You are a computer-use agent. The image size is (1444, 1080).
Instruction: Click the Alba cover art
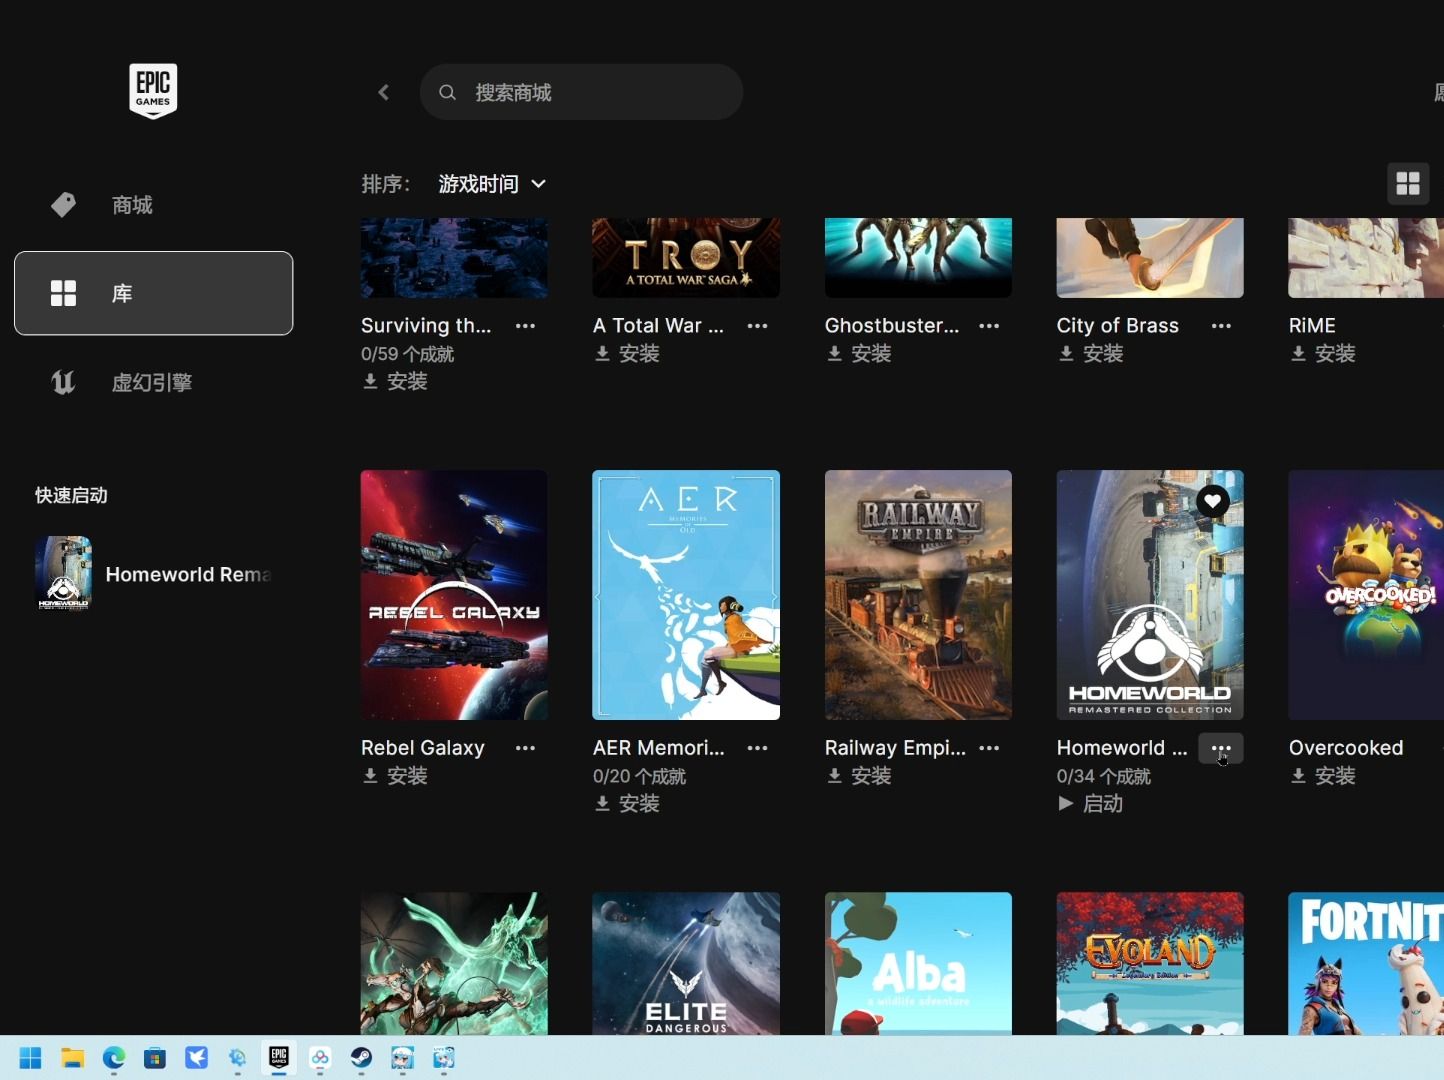(x=918, y=964)
